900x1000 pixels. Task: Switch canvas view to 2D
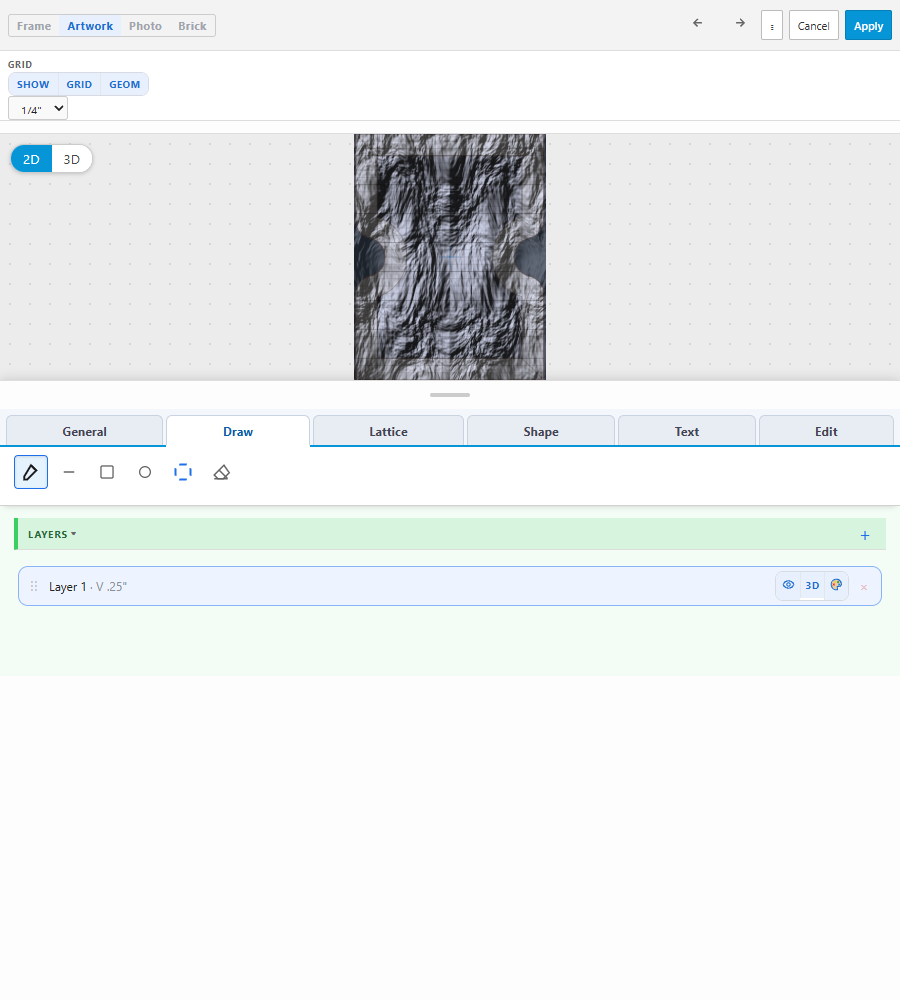pyautogui.click(x=31, y=159)
